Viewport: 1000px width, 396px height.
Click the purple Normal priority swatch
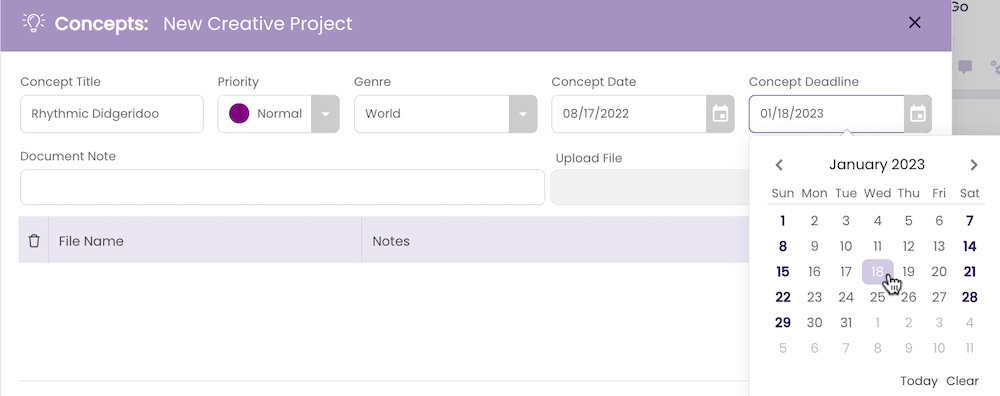point(239,114)
